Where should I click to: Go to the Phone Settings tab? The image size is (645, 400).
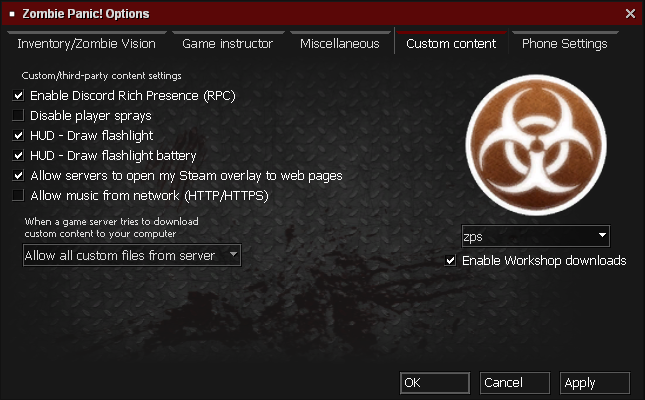point(564,43)
